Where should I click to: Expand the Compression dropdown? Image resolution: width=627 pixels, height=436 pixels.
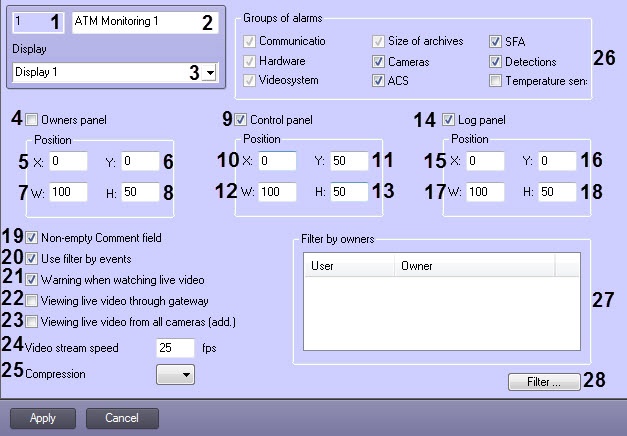point(176,374)
